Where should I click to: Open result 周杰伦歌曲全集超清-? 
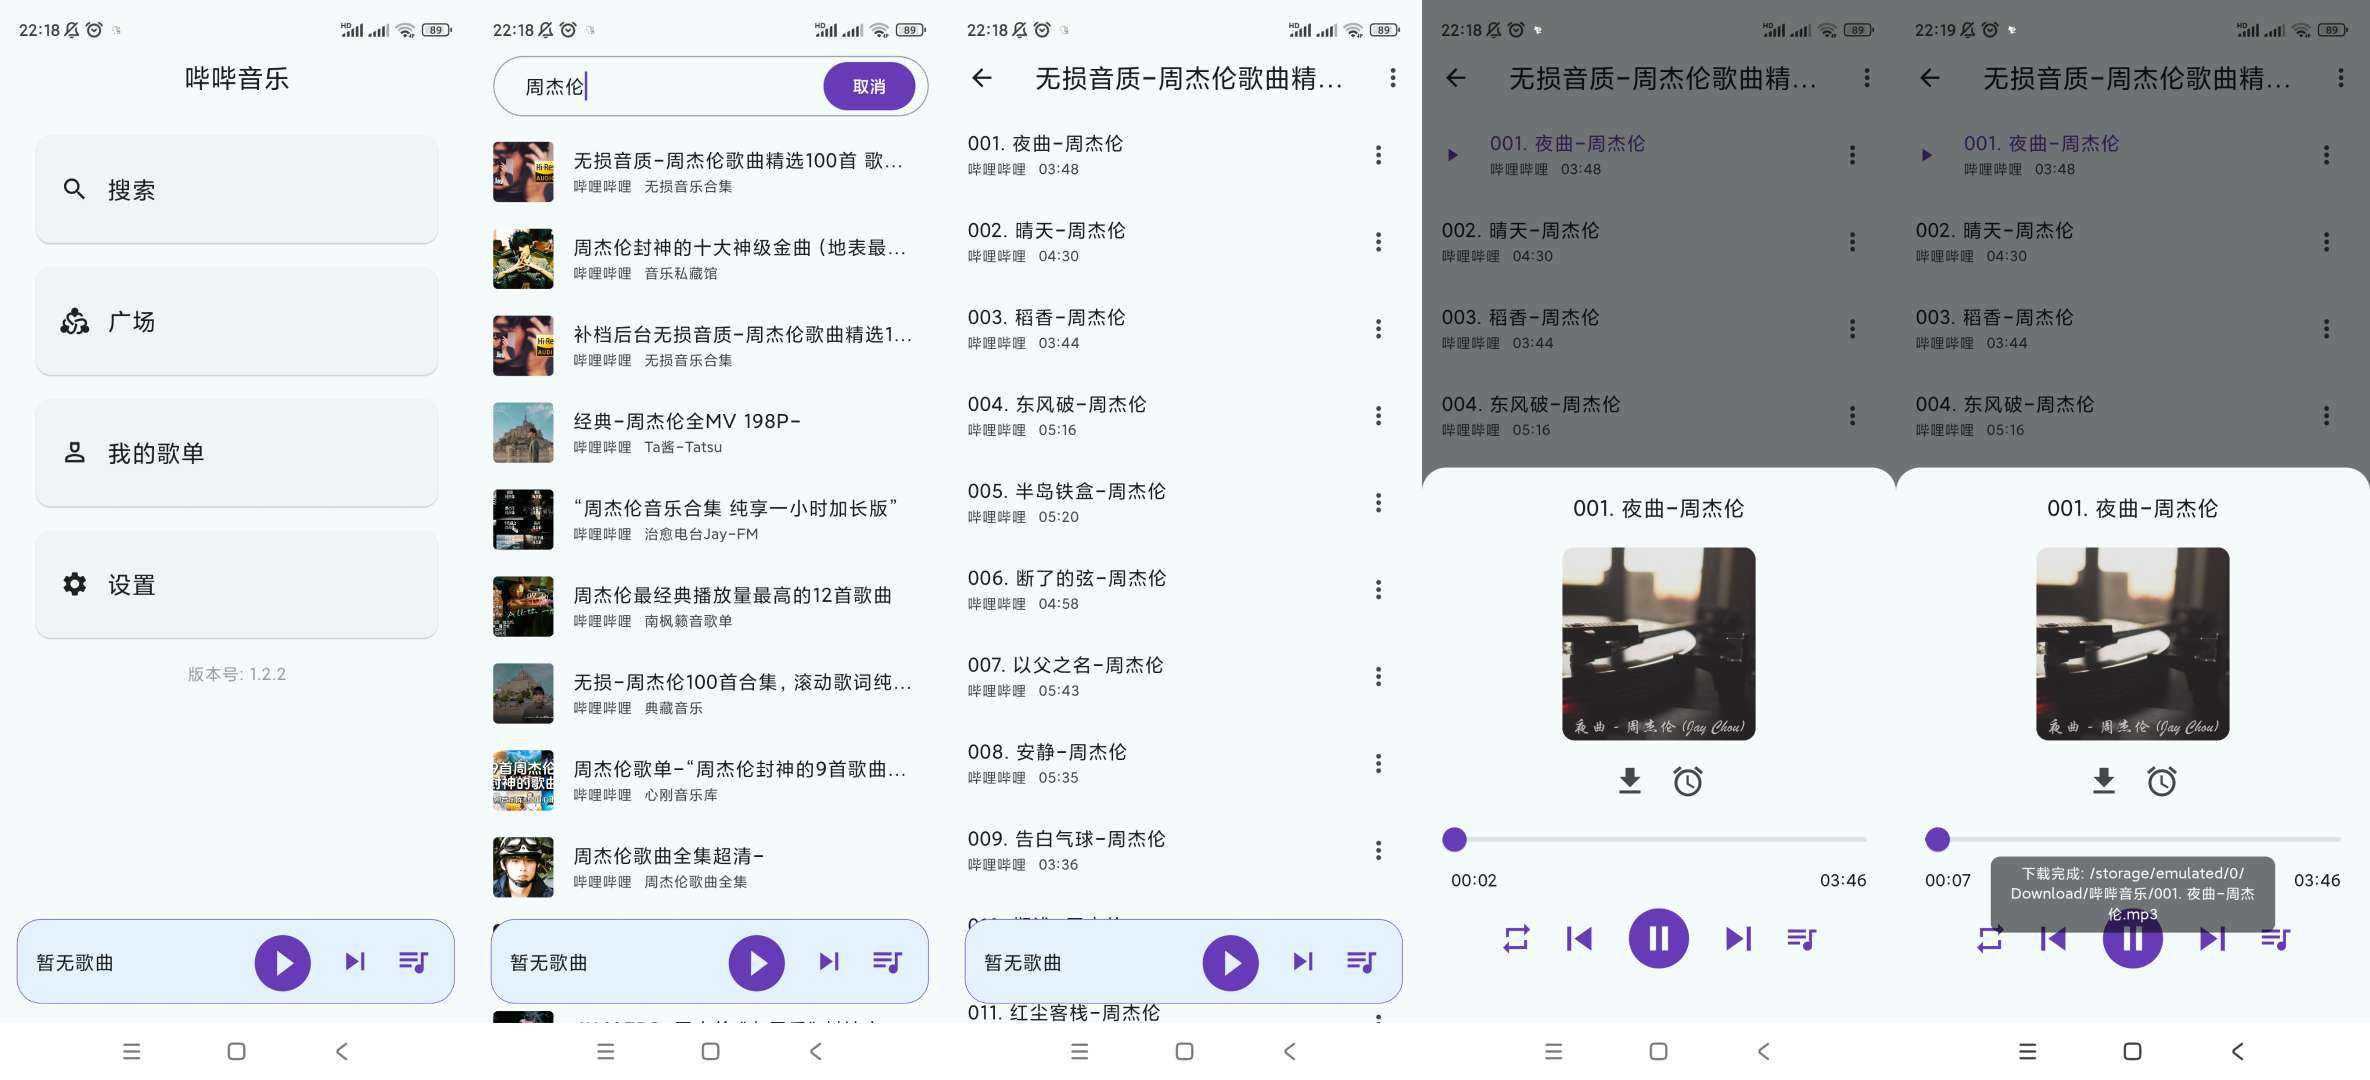710,867
